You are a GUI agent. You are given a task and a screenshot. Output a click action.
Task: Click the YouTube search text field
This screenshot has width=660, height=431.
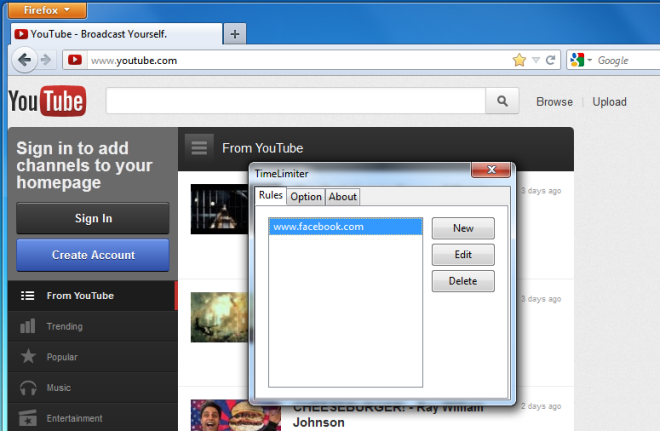pyautogui.click(x=296, y=101)
